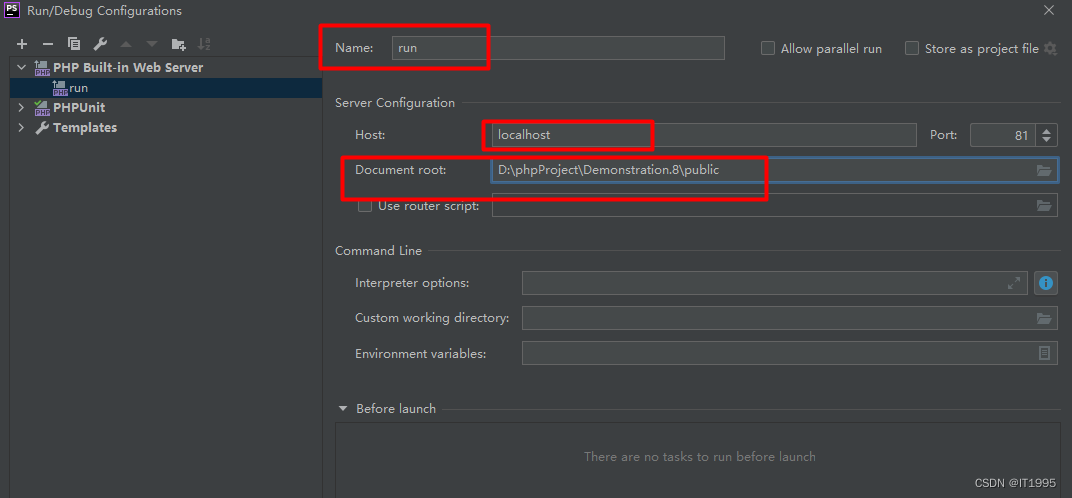Move configuration down arrow

pyautogui.click(x=152, y=44)
